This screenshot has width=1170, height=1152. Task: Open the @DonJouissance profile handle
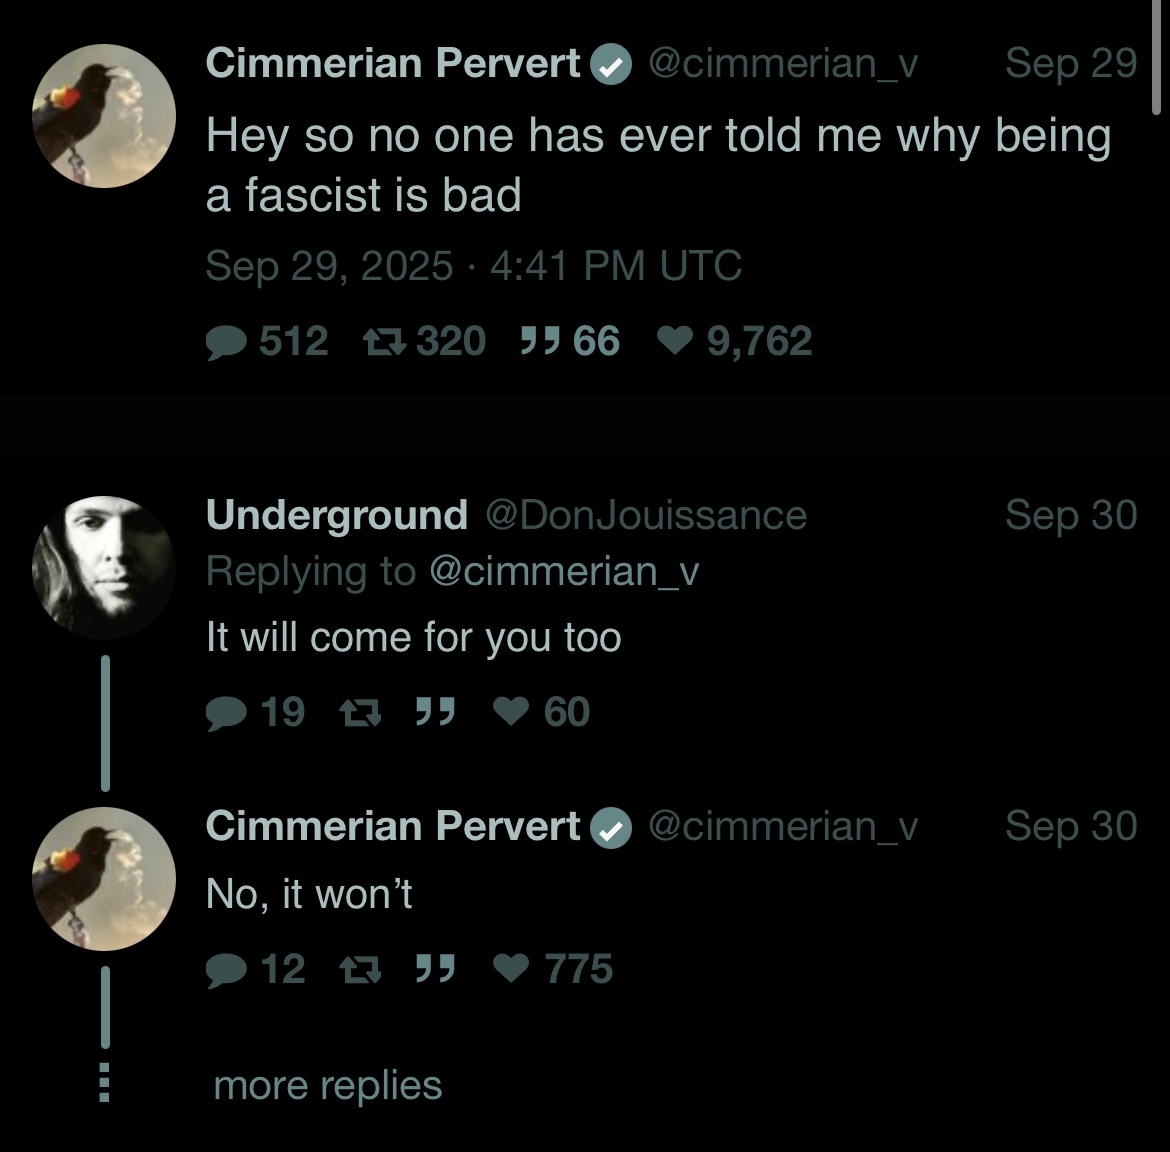point(646,516)
